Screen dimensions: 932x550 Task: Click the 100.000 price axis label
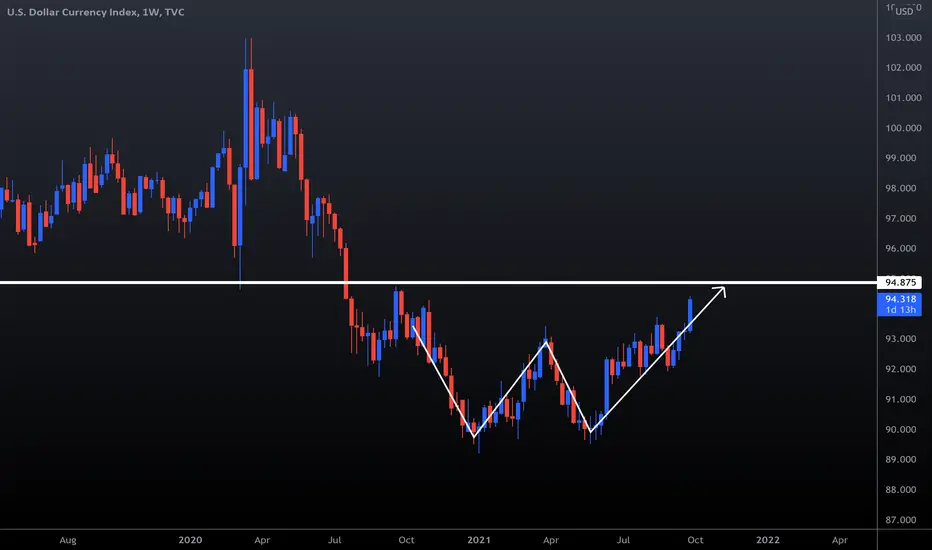pyautogui.click(x=903, y=128)
